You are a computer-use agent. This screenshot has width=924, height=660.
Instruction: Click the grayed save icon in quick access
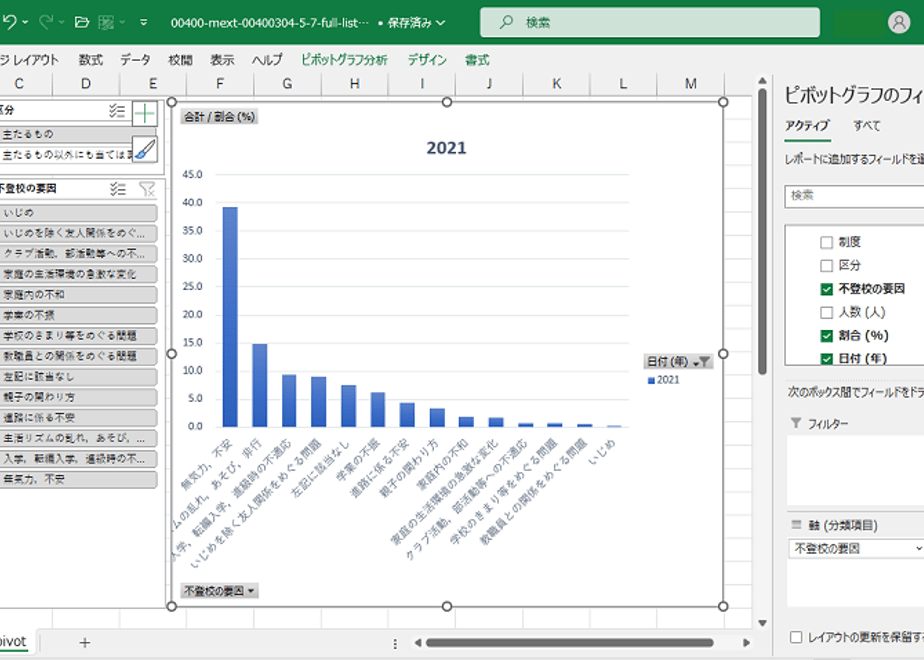[x=106, y=22]
